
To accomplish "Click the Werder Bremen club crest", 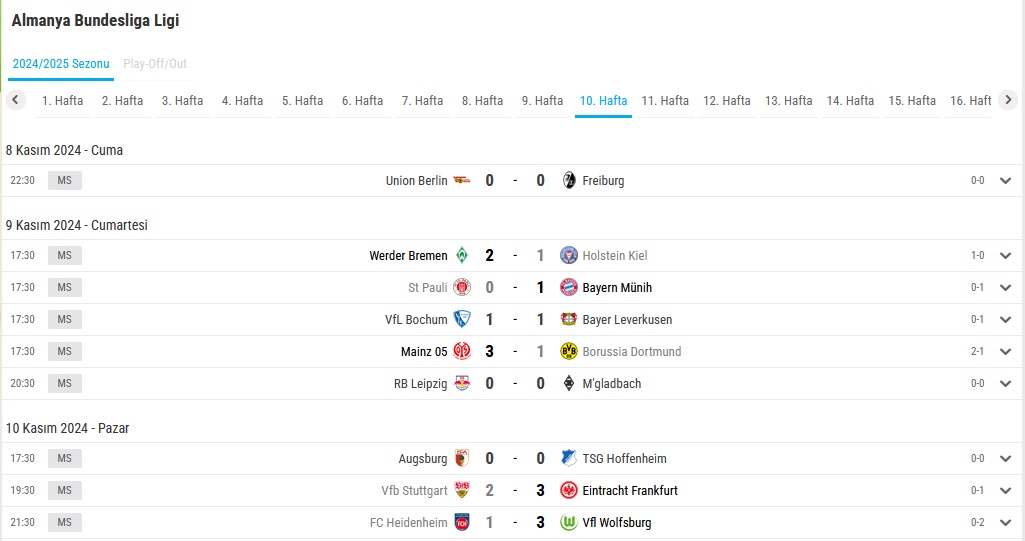I will tap(462, 255).
